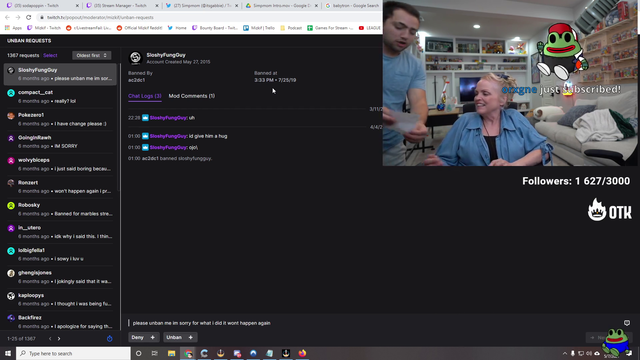Open Pokezero1's unban request
The width and height of the screenshot is (640, 360).
60,119
